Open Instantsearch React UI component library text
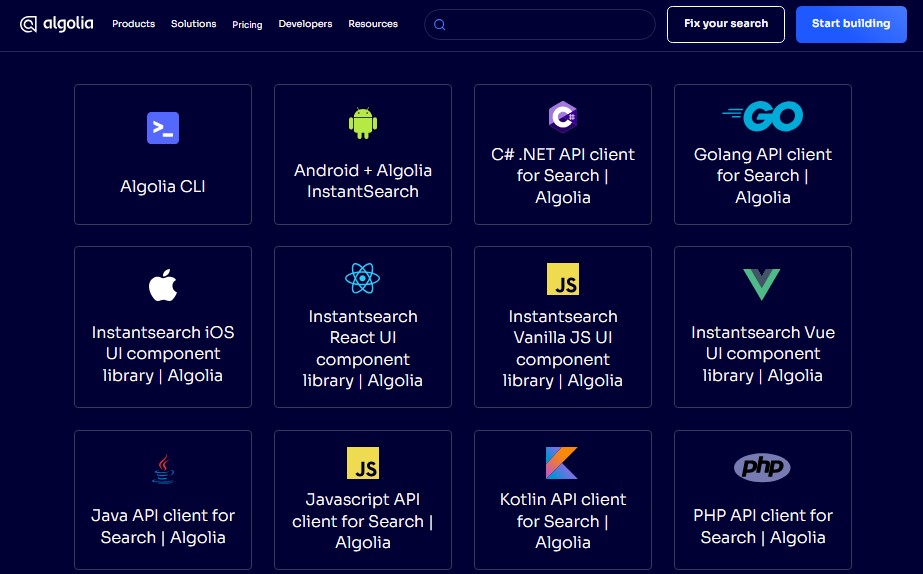The image size is (923, 574). 363,349
